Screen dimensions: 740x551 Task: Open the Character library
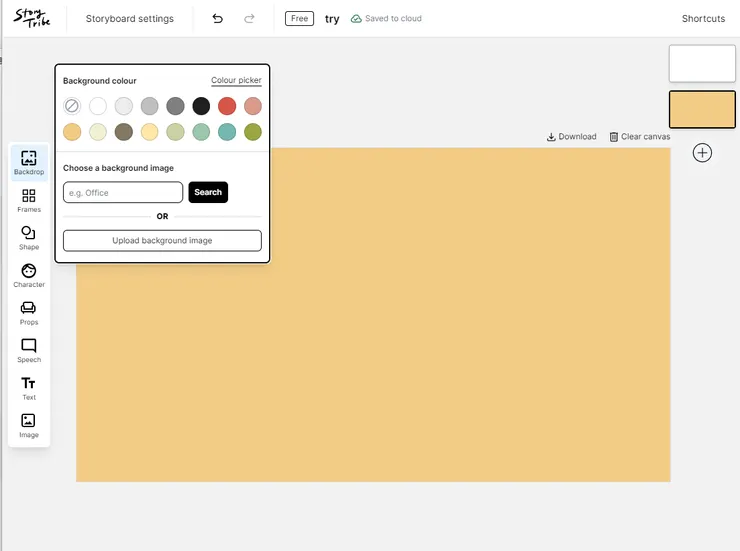pos(29,276)
